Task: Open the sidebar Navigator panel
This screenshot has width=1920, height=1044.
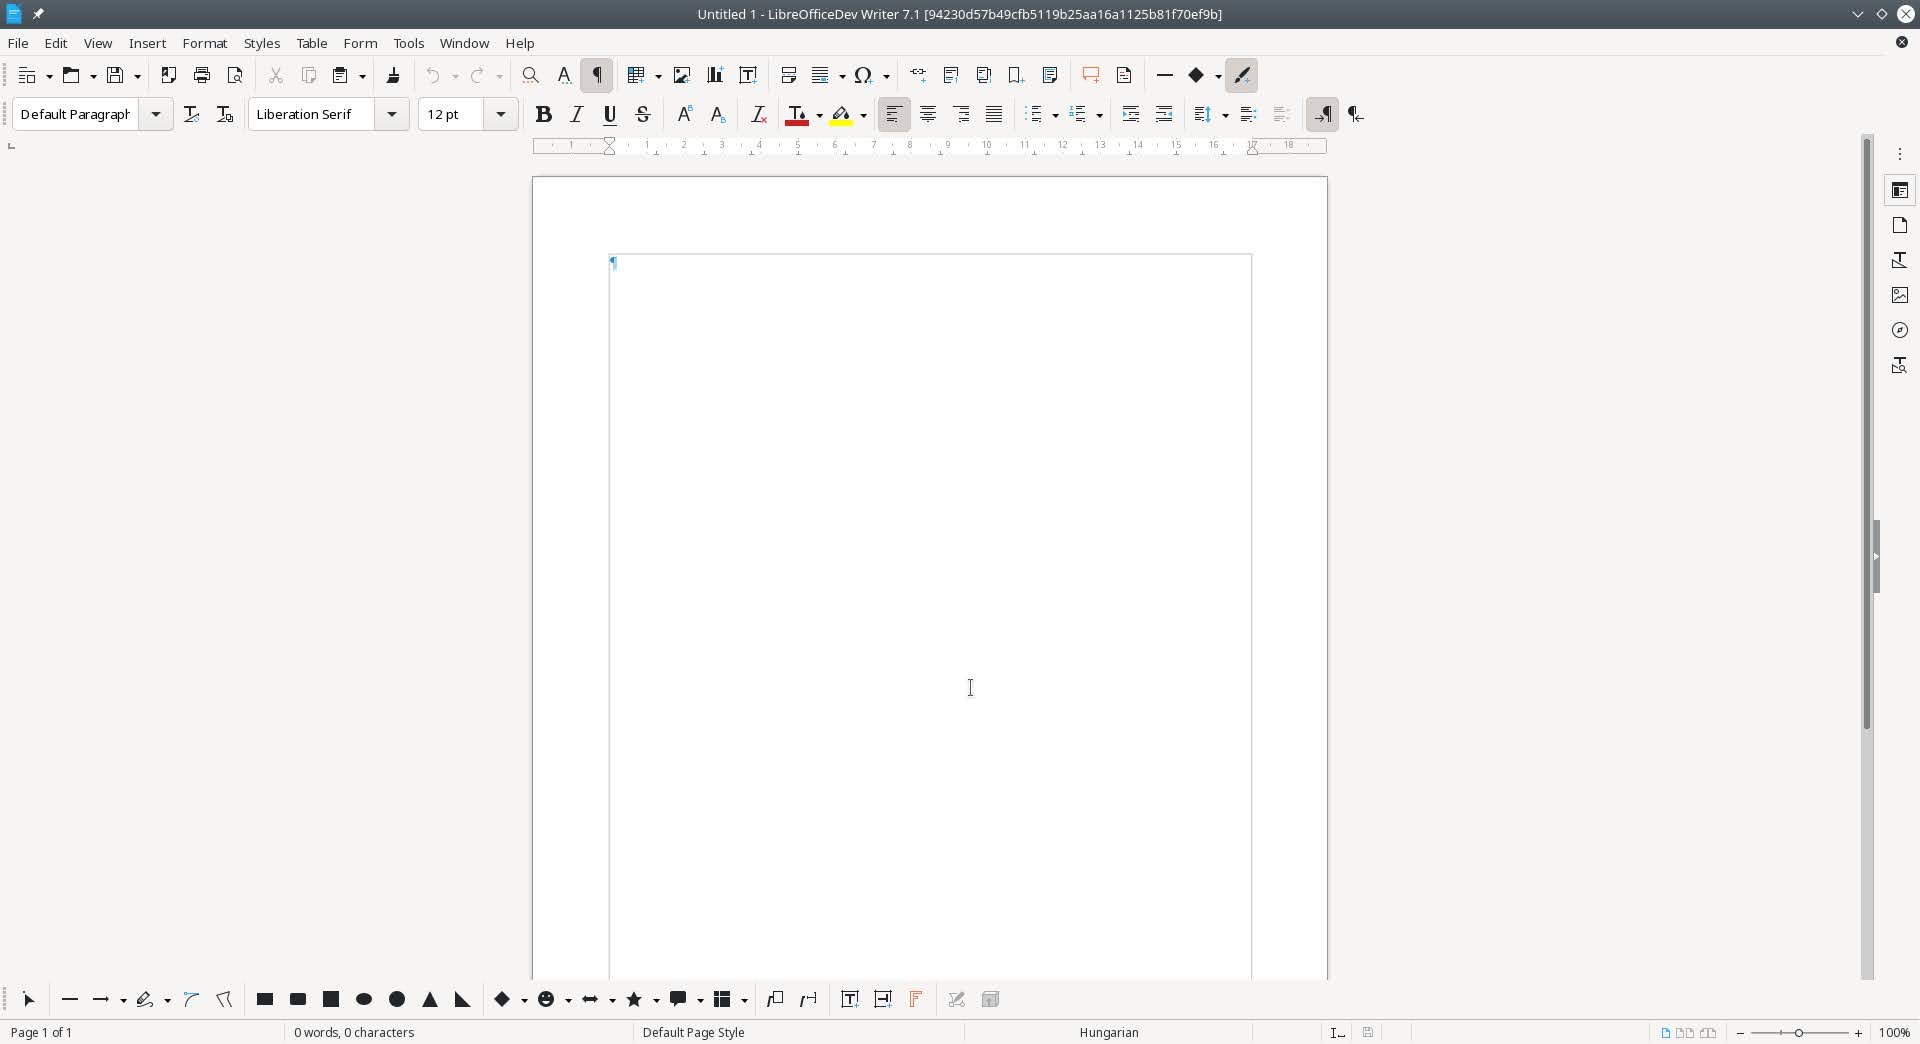Action: tap(1900, 330)
